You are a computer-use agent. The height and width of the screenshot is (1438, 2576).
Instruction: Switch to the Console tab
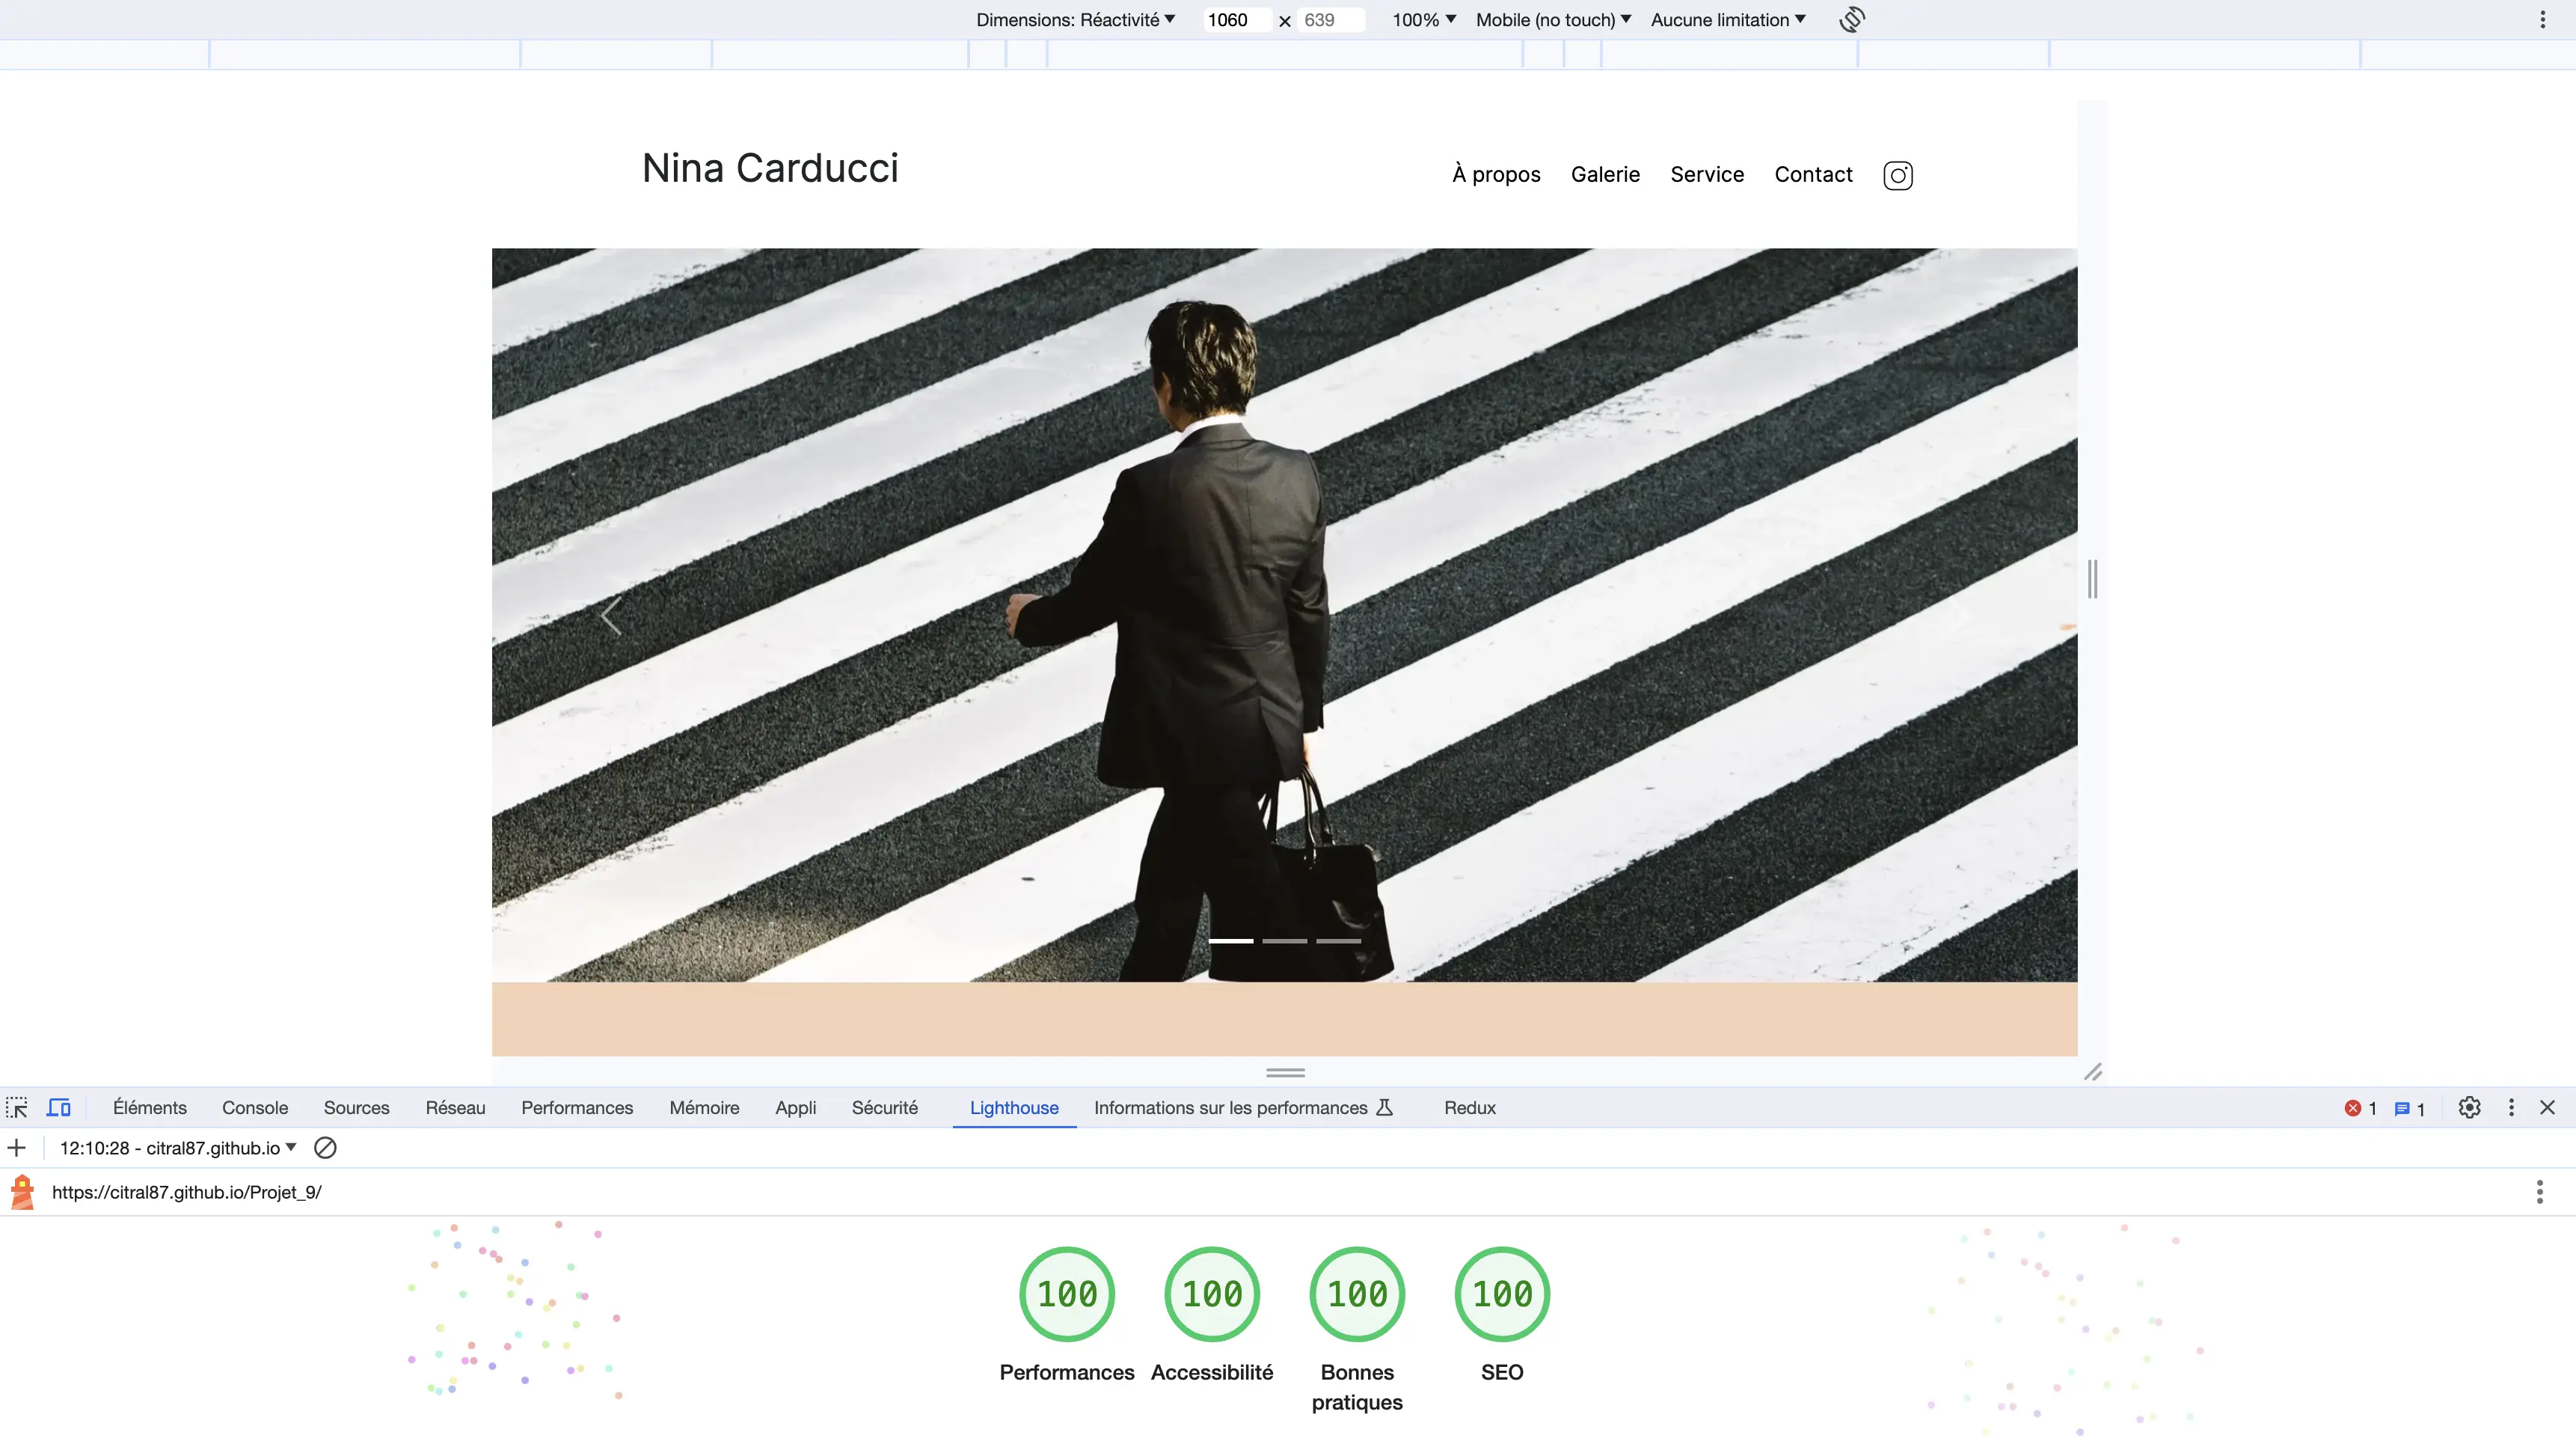coord(255,1107)
